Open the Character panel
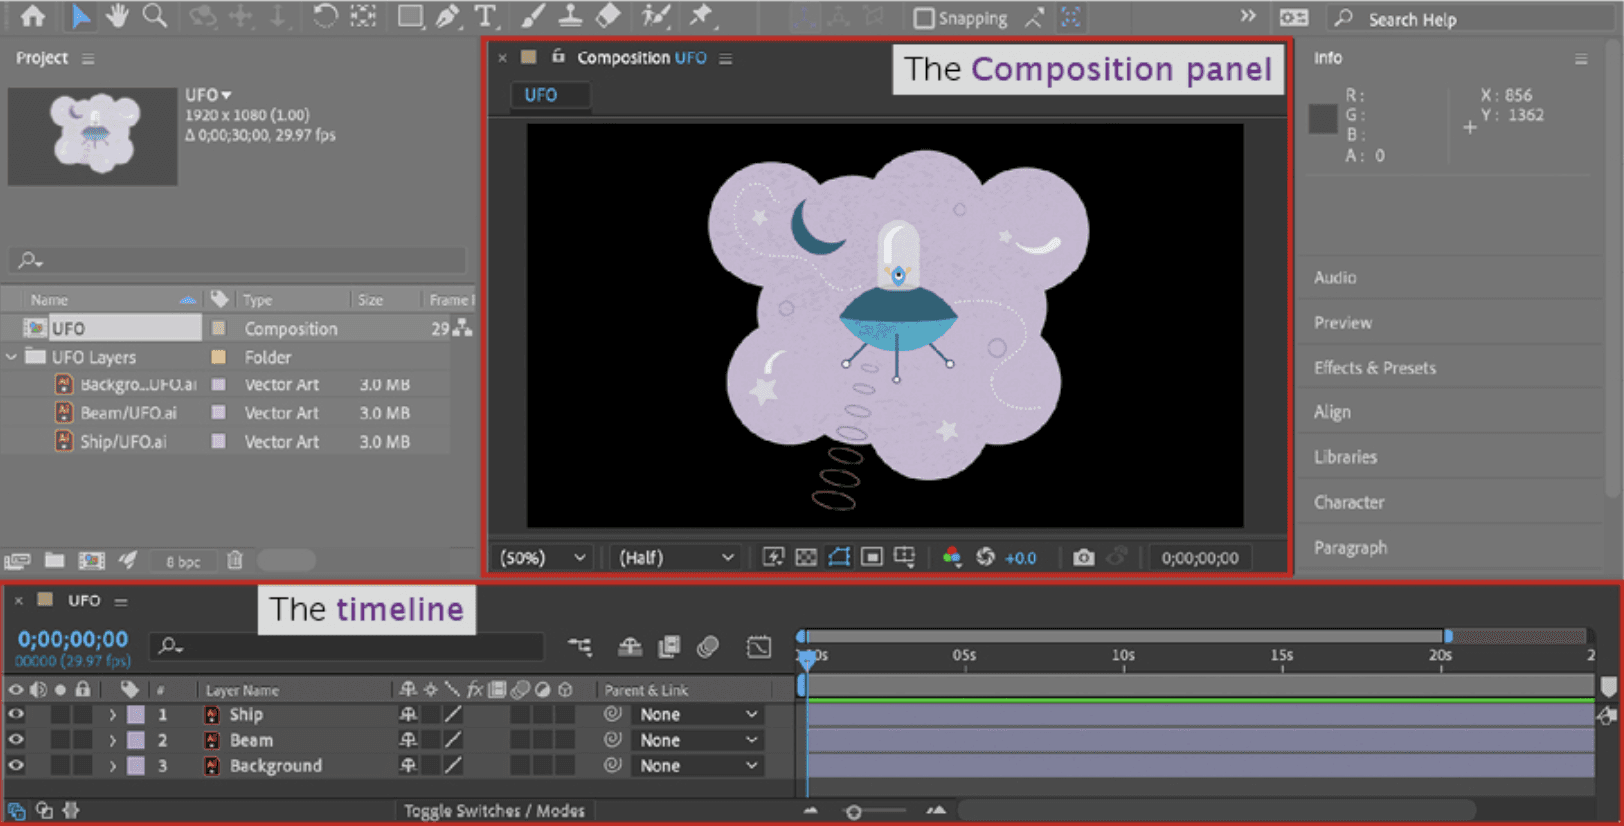This screenshot has height=826, width=1624. coord(1349,502)
